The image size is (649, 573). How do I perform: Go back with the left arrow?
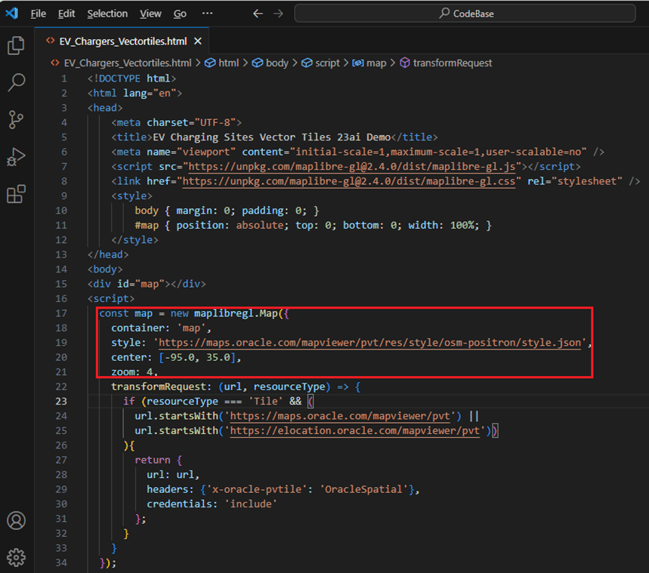(x=258, y=14)
